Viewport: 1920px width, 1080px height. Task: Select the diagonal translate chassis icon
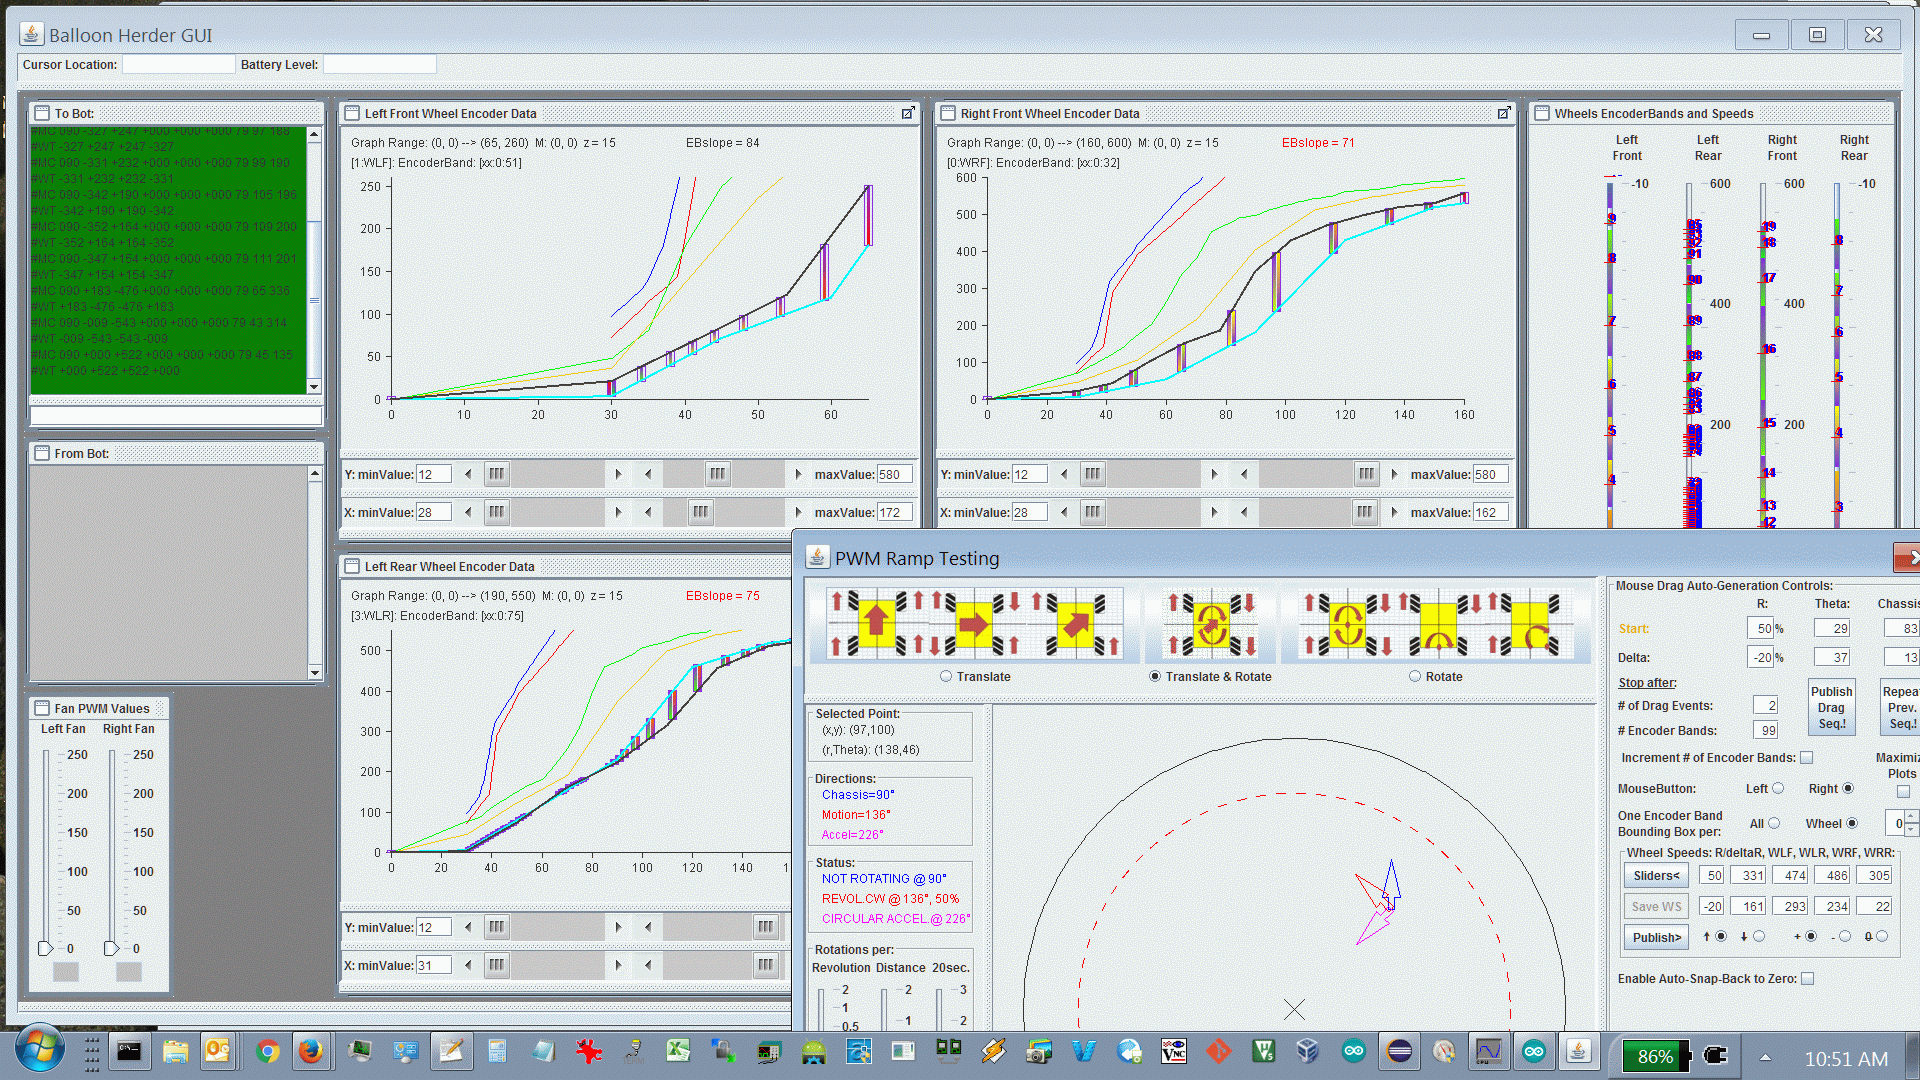(1075, 624)
